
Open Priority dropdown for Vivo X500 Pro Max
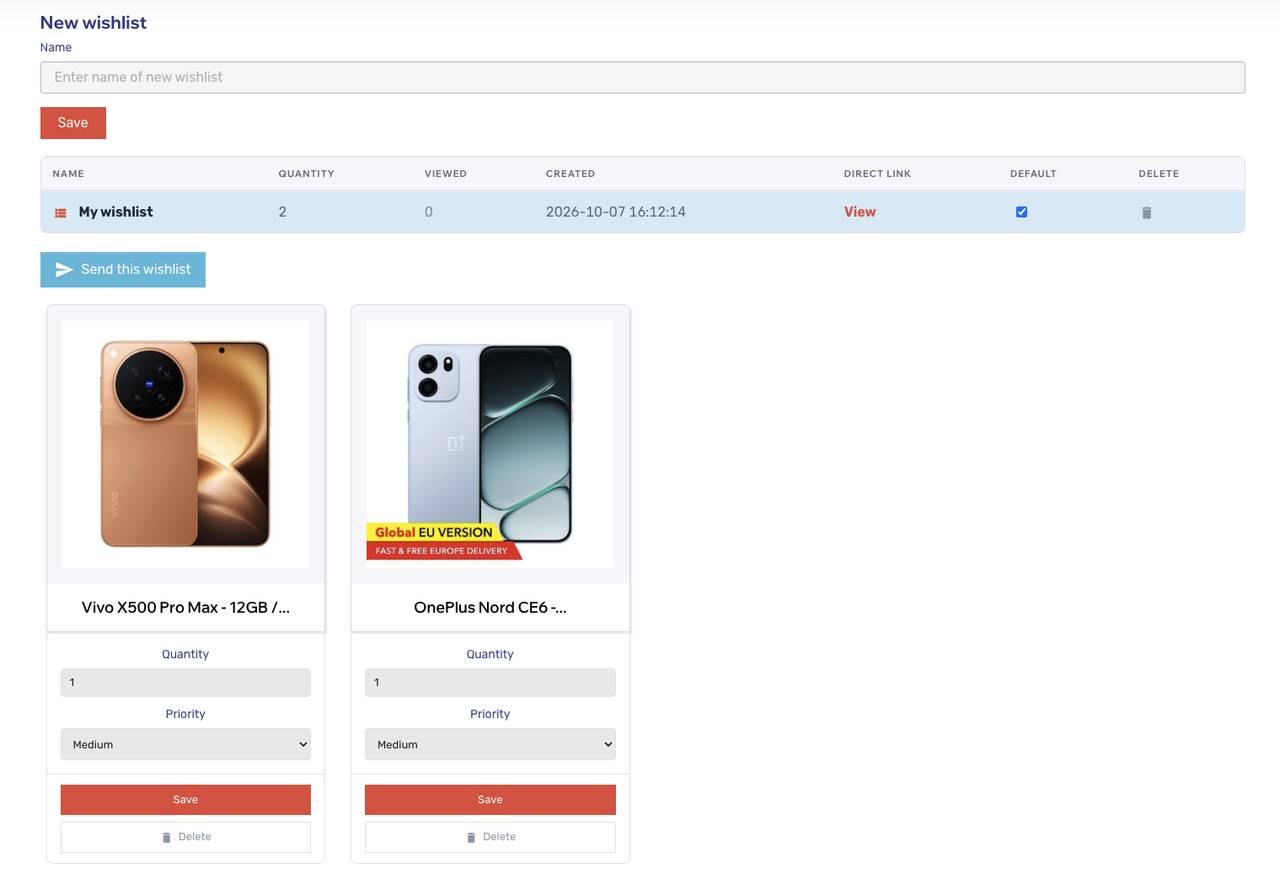[186, 744]
